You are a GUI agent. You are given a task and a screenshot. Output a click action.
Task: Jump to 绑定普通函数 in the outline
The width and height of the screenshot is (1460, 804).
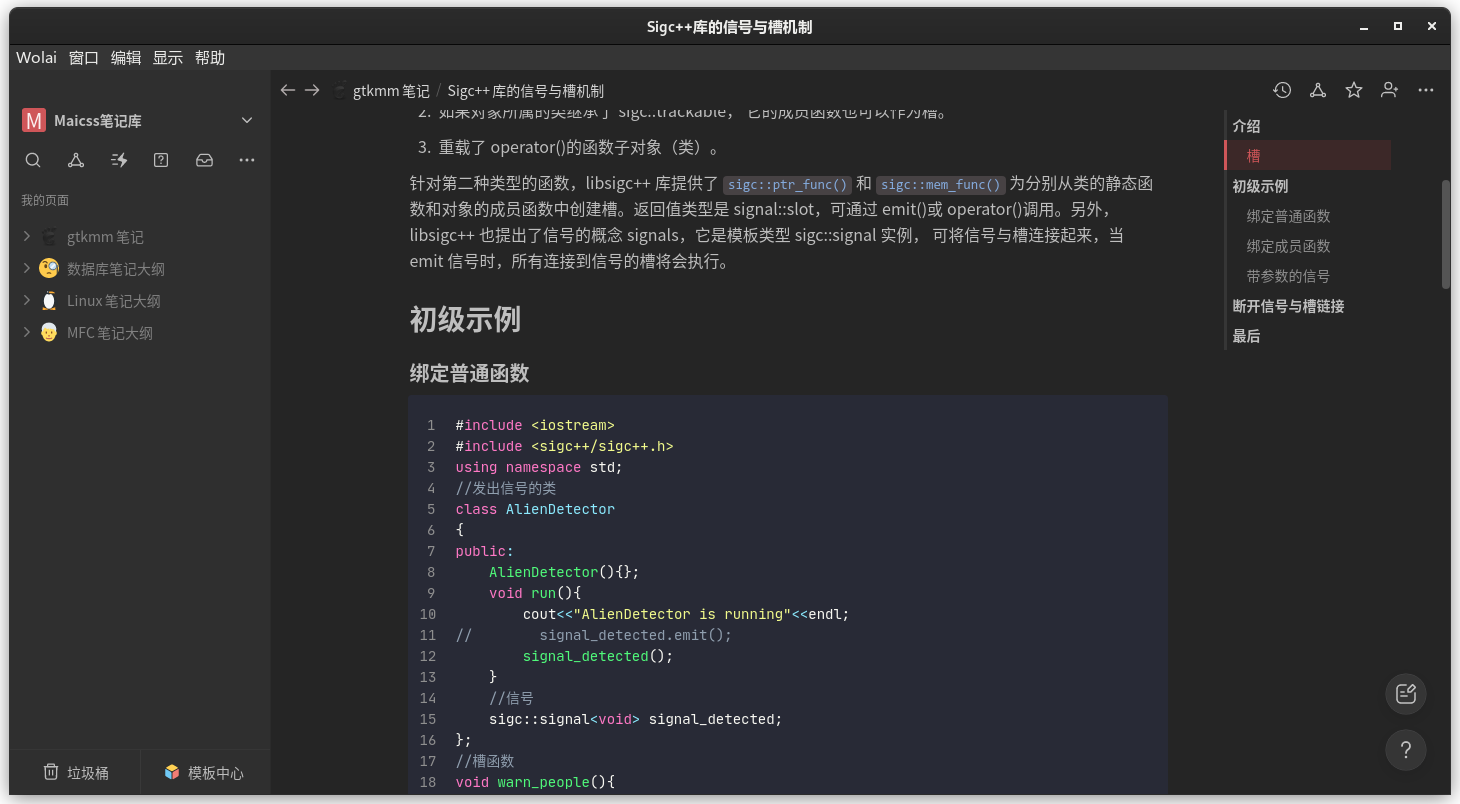click(x=1288, y=216)
